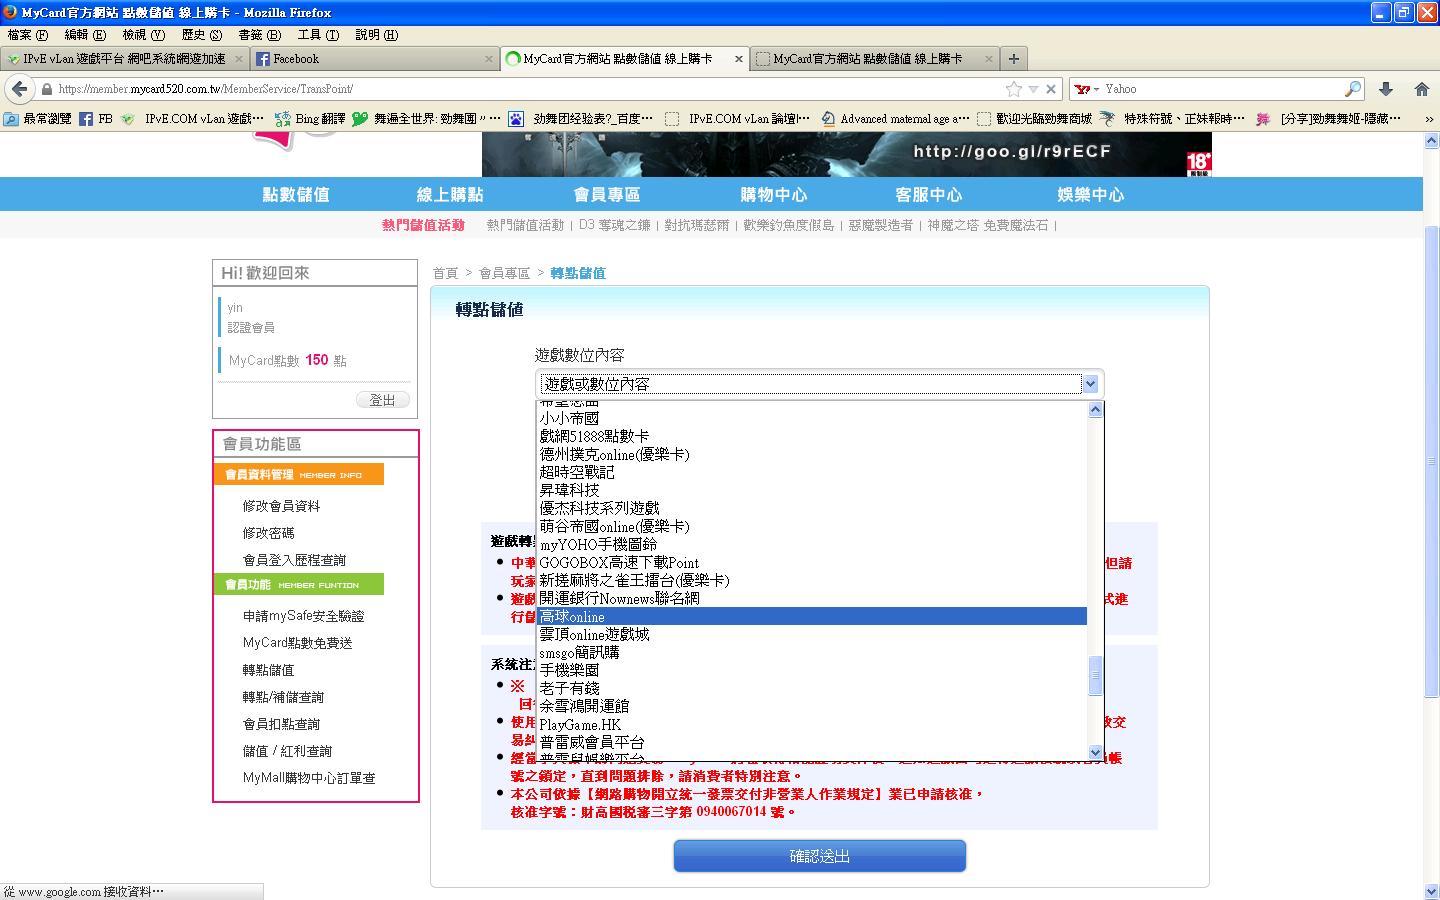Close the Facebook tab
The width and height of the screenshot is (1440, 900).
(489, 59)
